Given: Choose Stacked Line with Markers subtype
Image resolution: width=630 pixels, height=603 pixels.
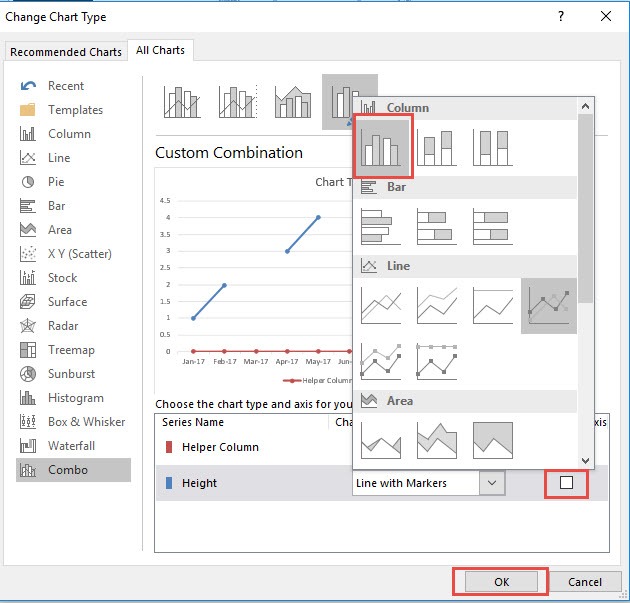Looking at the screenshot, I should pyautogui.click(x=380, y=362).
